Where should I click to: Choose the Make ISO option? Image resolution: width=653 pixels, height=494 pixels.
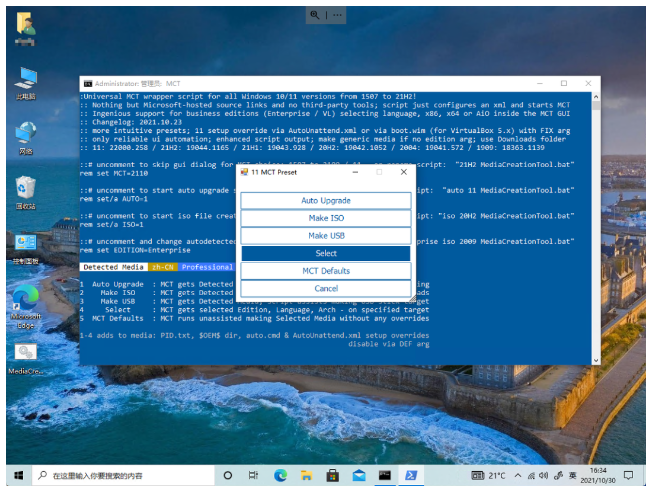point(325,218)
